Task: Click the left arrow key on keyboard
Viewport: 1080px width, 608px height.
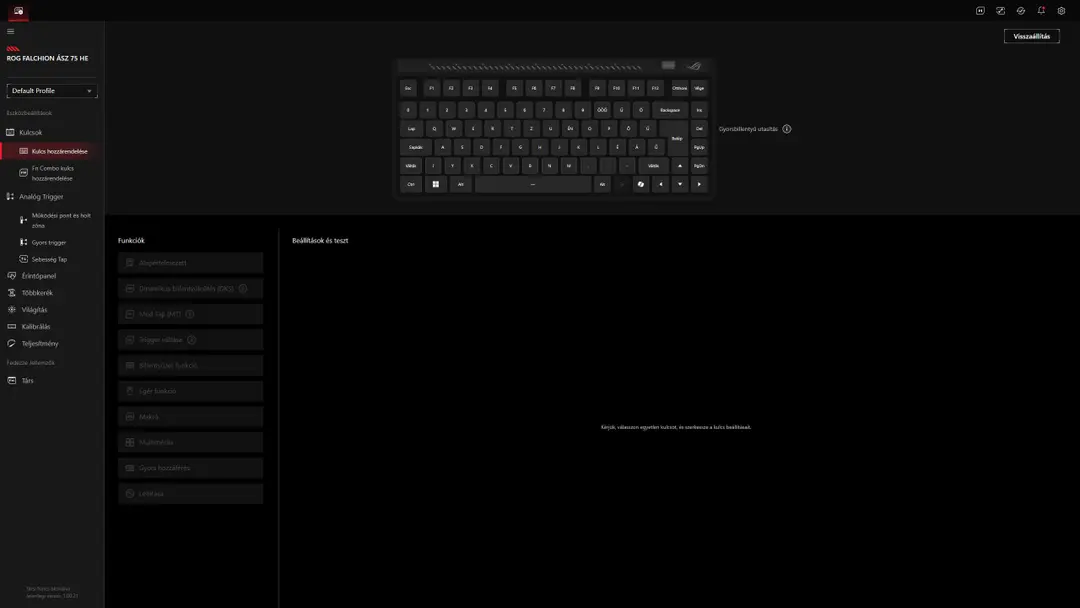Action: tap(661, 185)
